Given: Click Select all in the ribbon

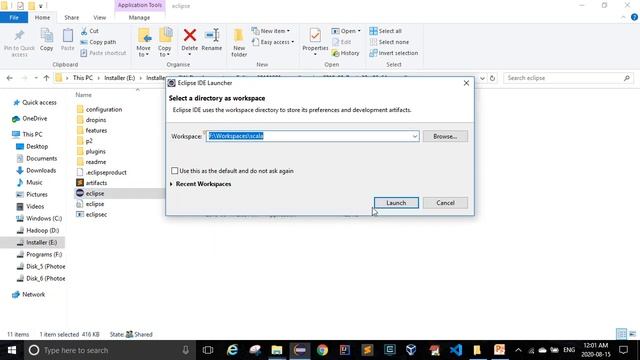Looking at the screenshot, I should pos(385,31).
